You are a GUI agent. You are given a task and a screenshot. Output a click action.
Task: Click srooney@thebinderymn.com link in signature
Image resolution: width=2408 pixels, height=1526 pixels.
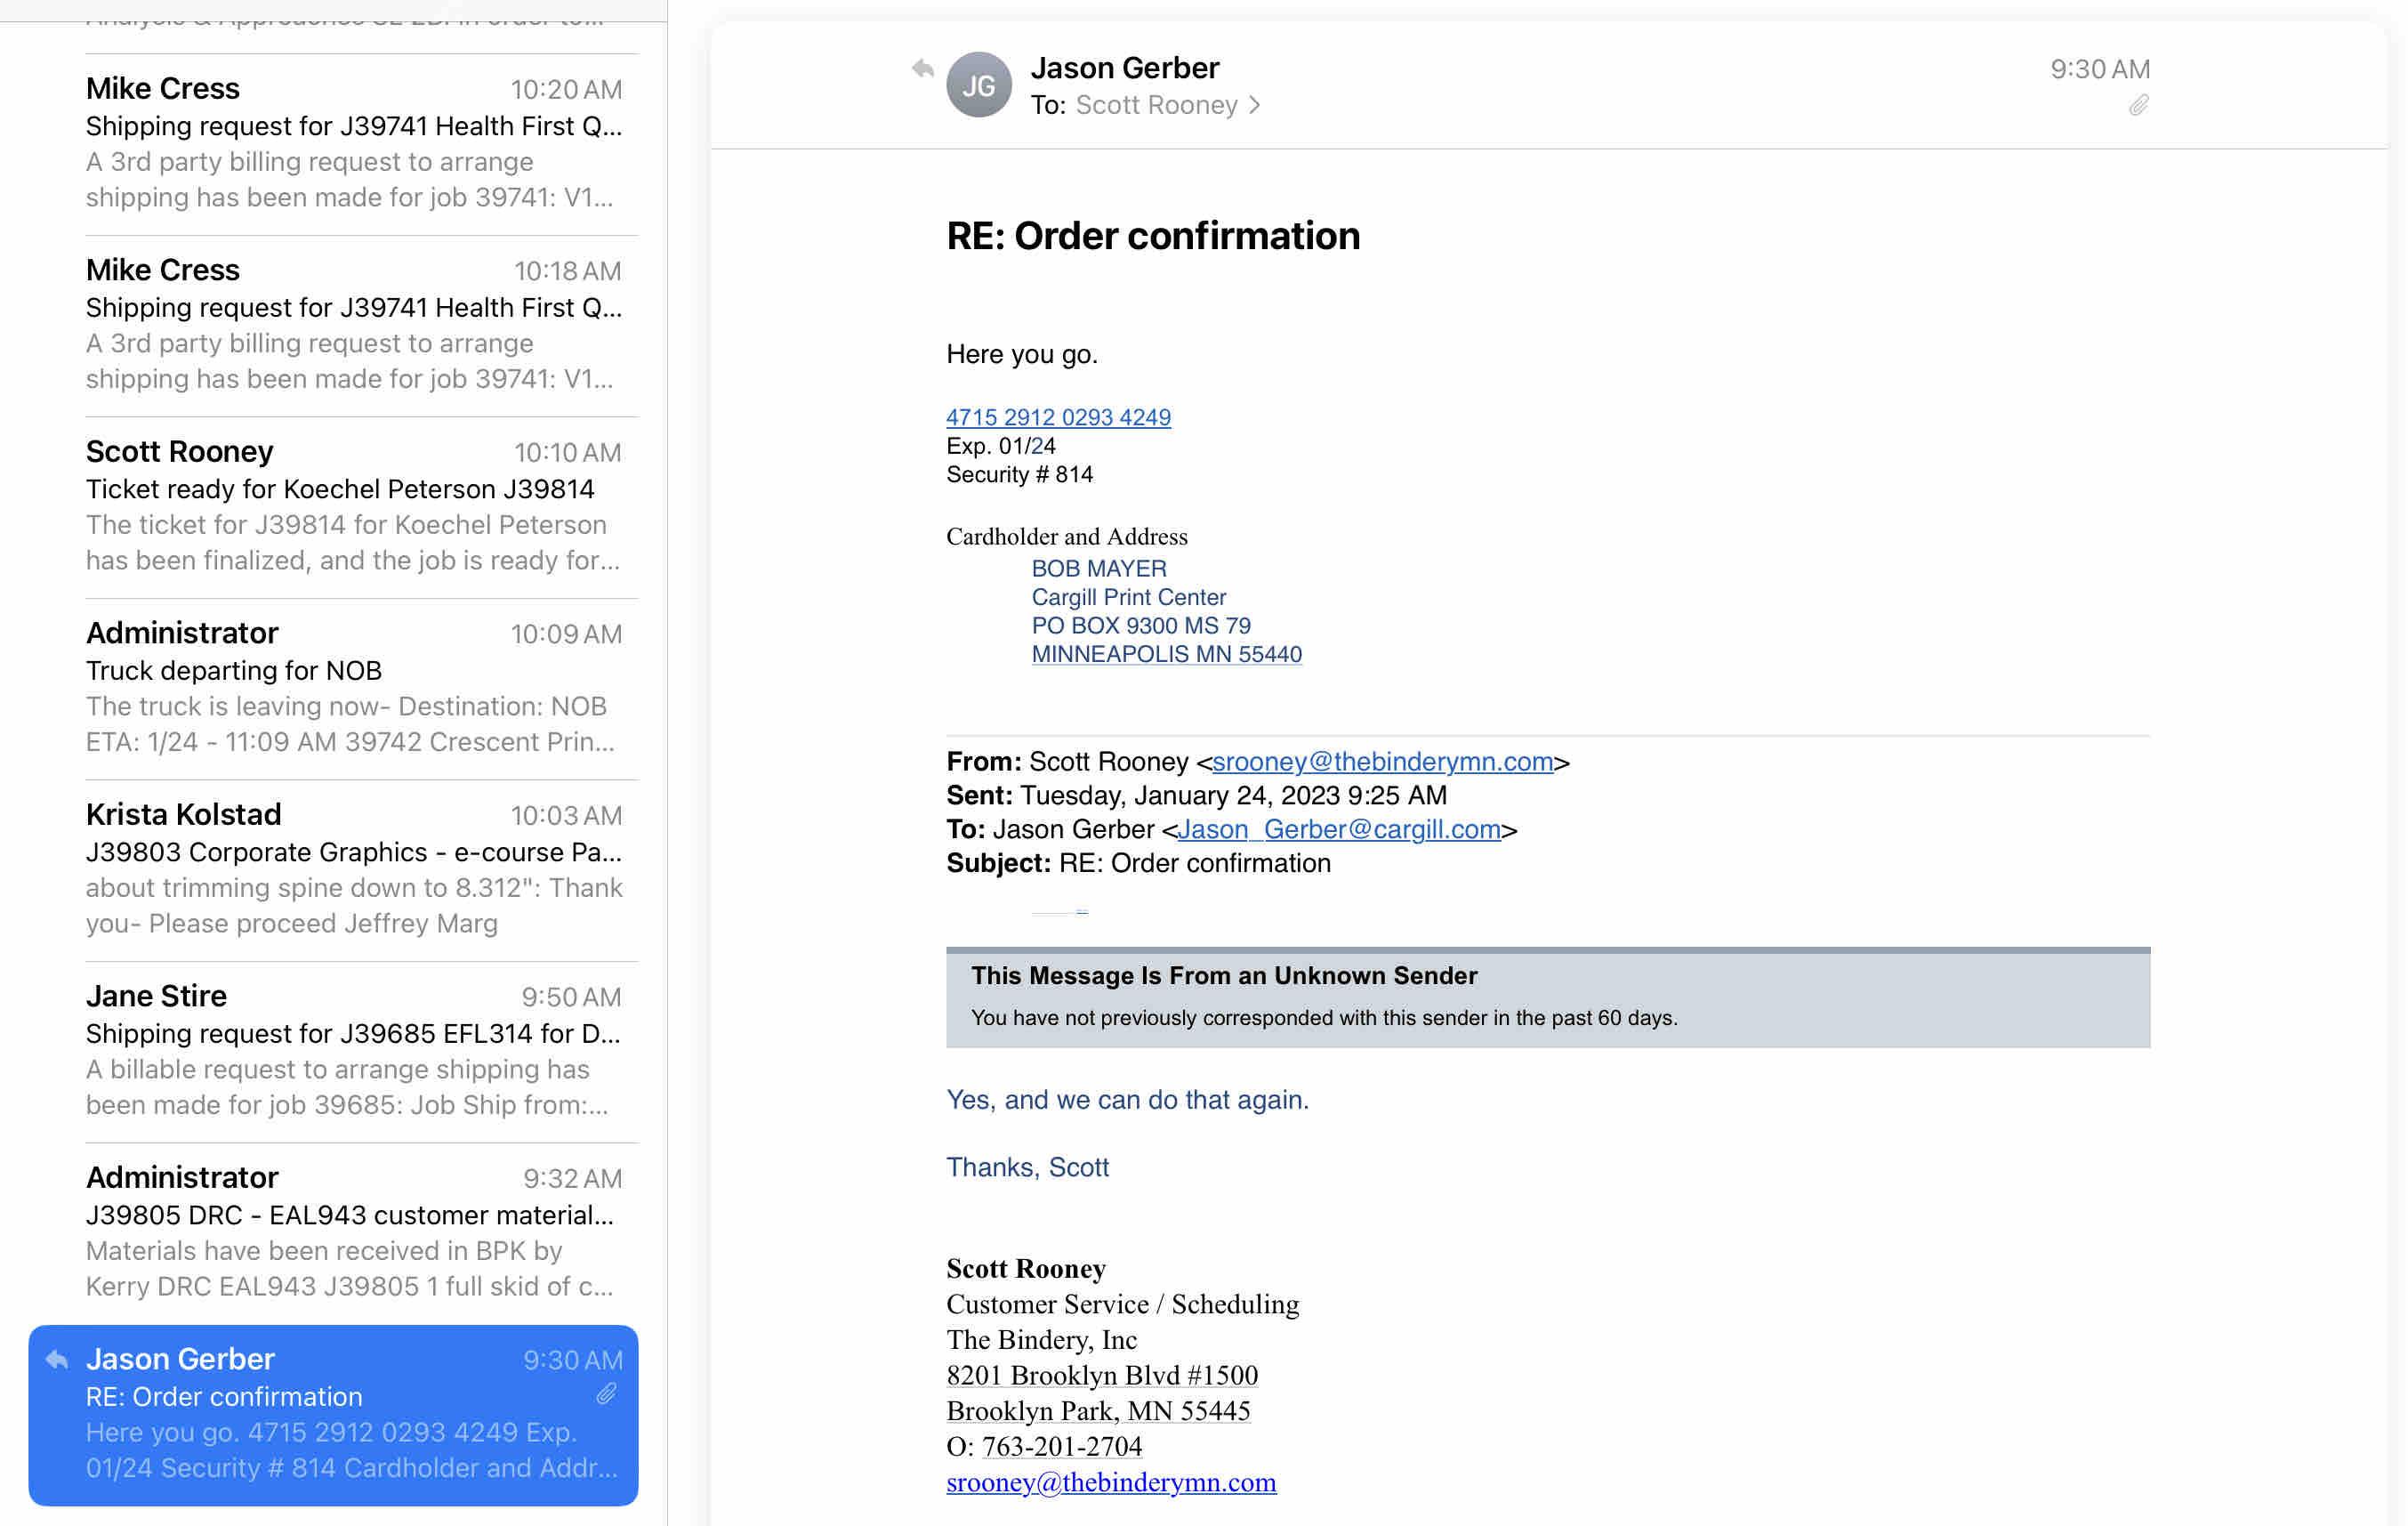pos(1111,1482)
